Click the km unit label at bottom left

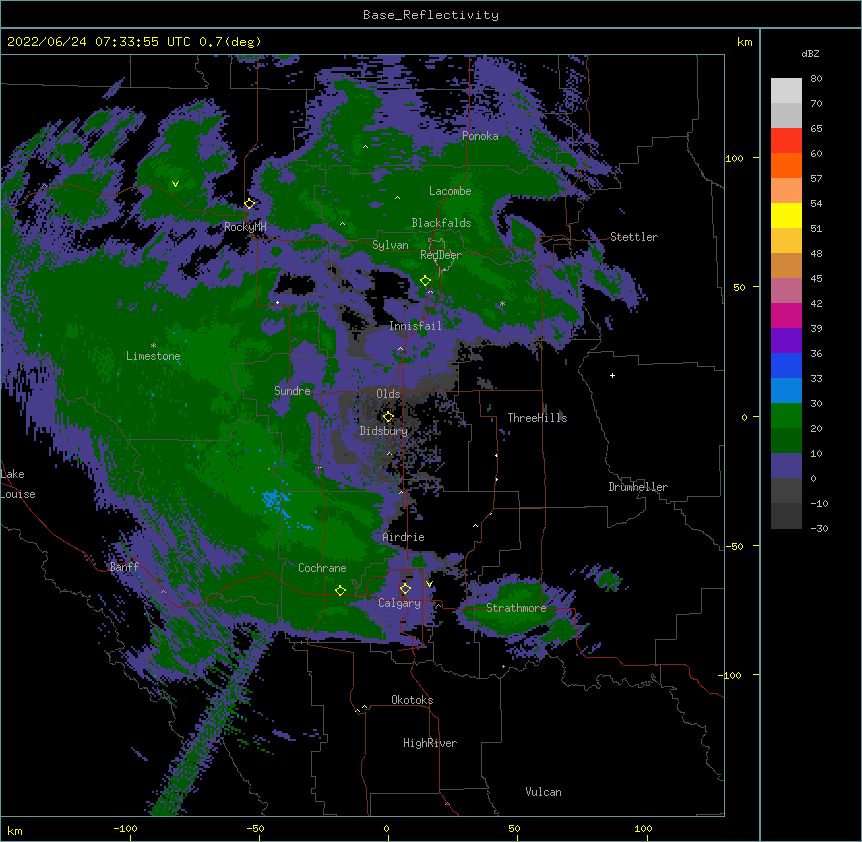click(x=15, y=830)
